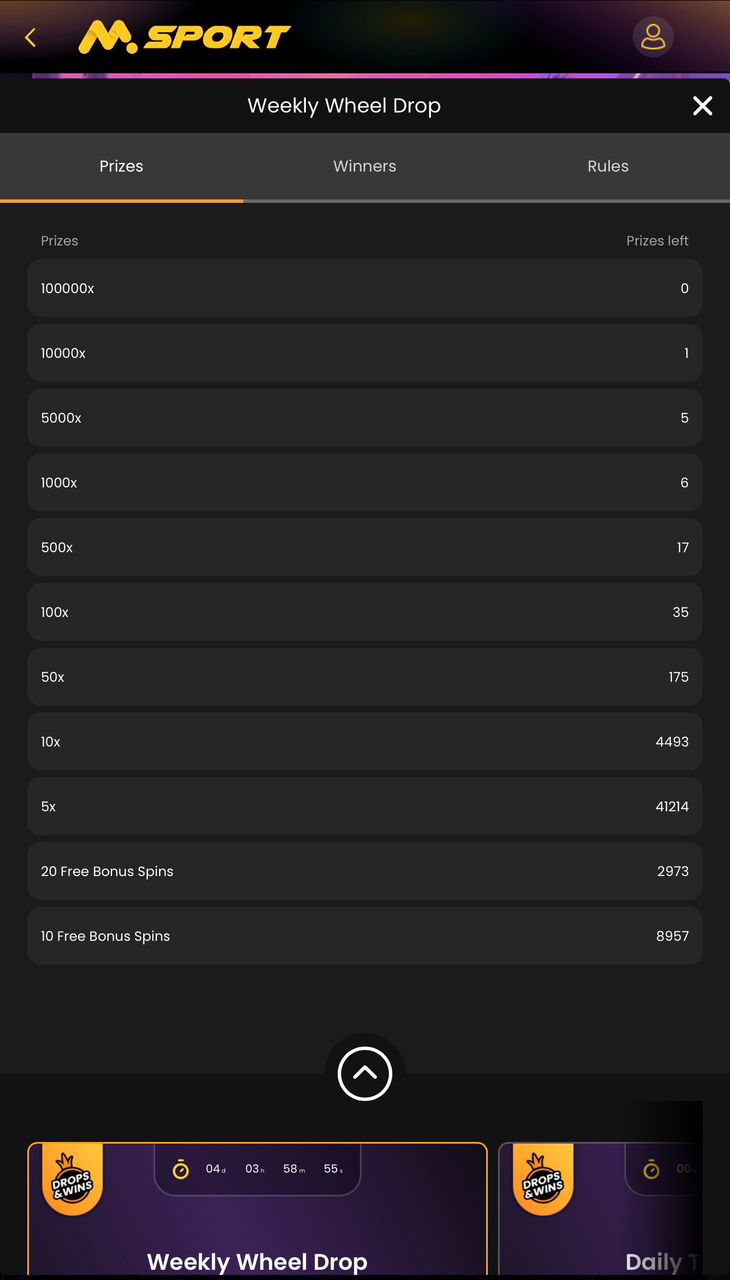Click the stopwatch icon on Weekly timer
Screen dimensions: 730x1280
coord(181,1169)
